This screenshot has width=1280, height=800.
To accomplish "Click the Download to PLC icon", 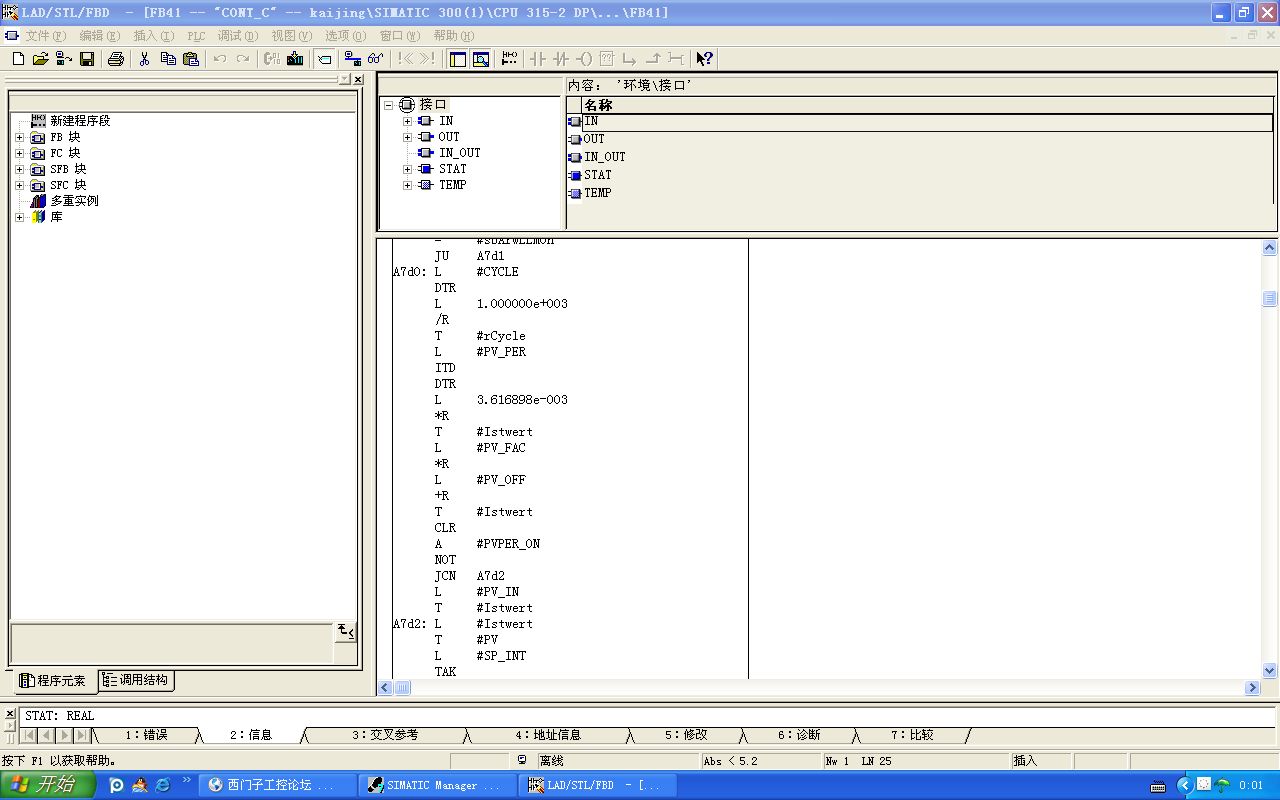I will pyautogui.click(x=295, y=59).
